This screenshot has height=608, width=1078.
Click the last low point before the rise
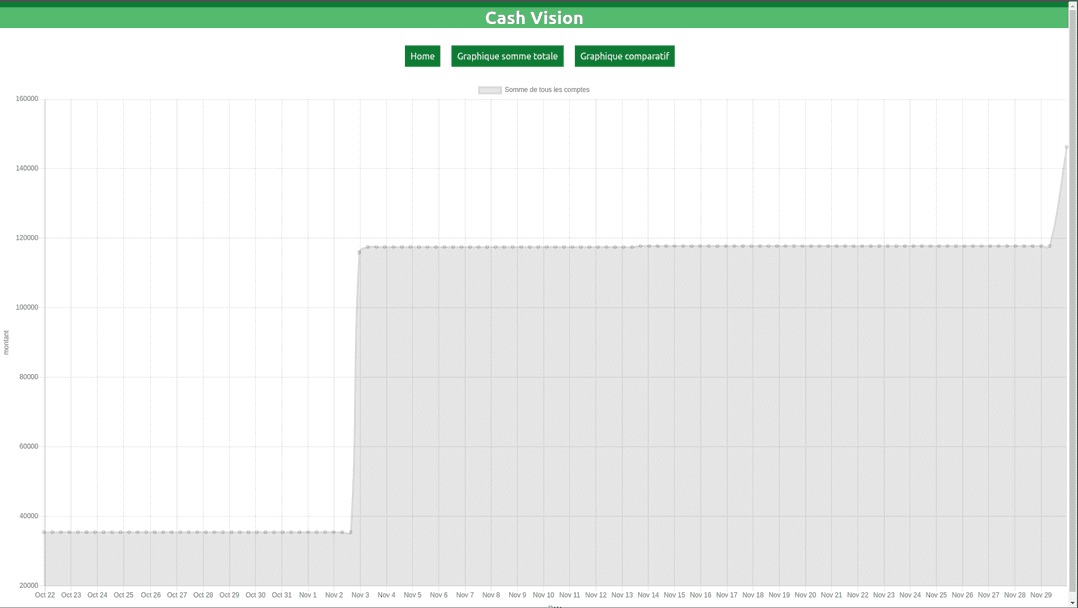(x=351, y=532)
